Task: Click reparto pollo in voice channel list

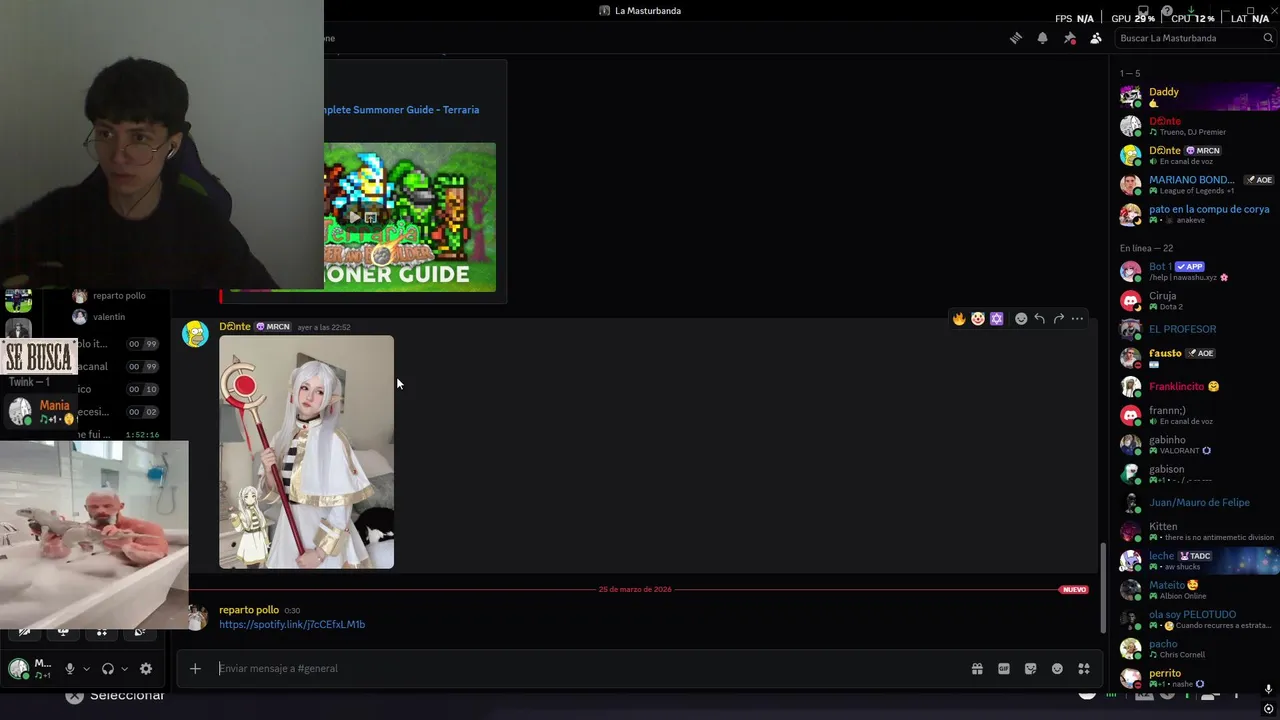Action: pyautogui.click(x=119, y=296)
